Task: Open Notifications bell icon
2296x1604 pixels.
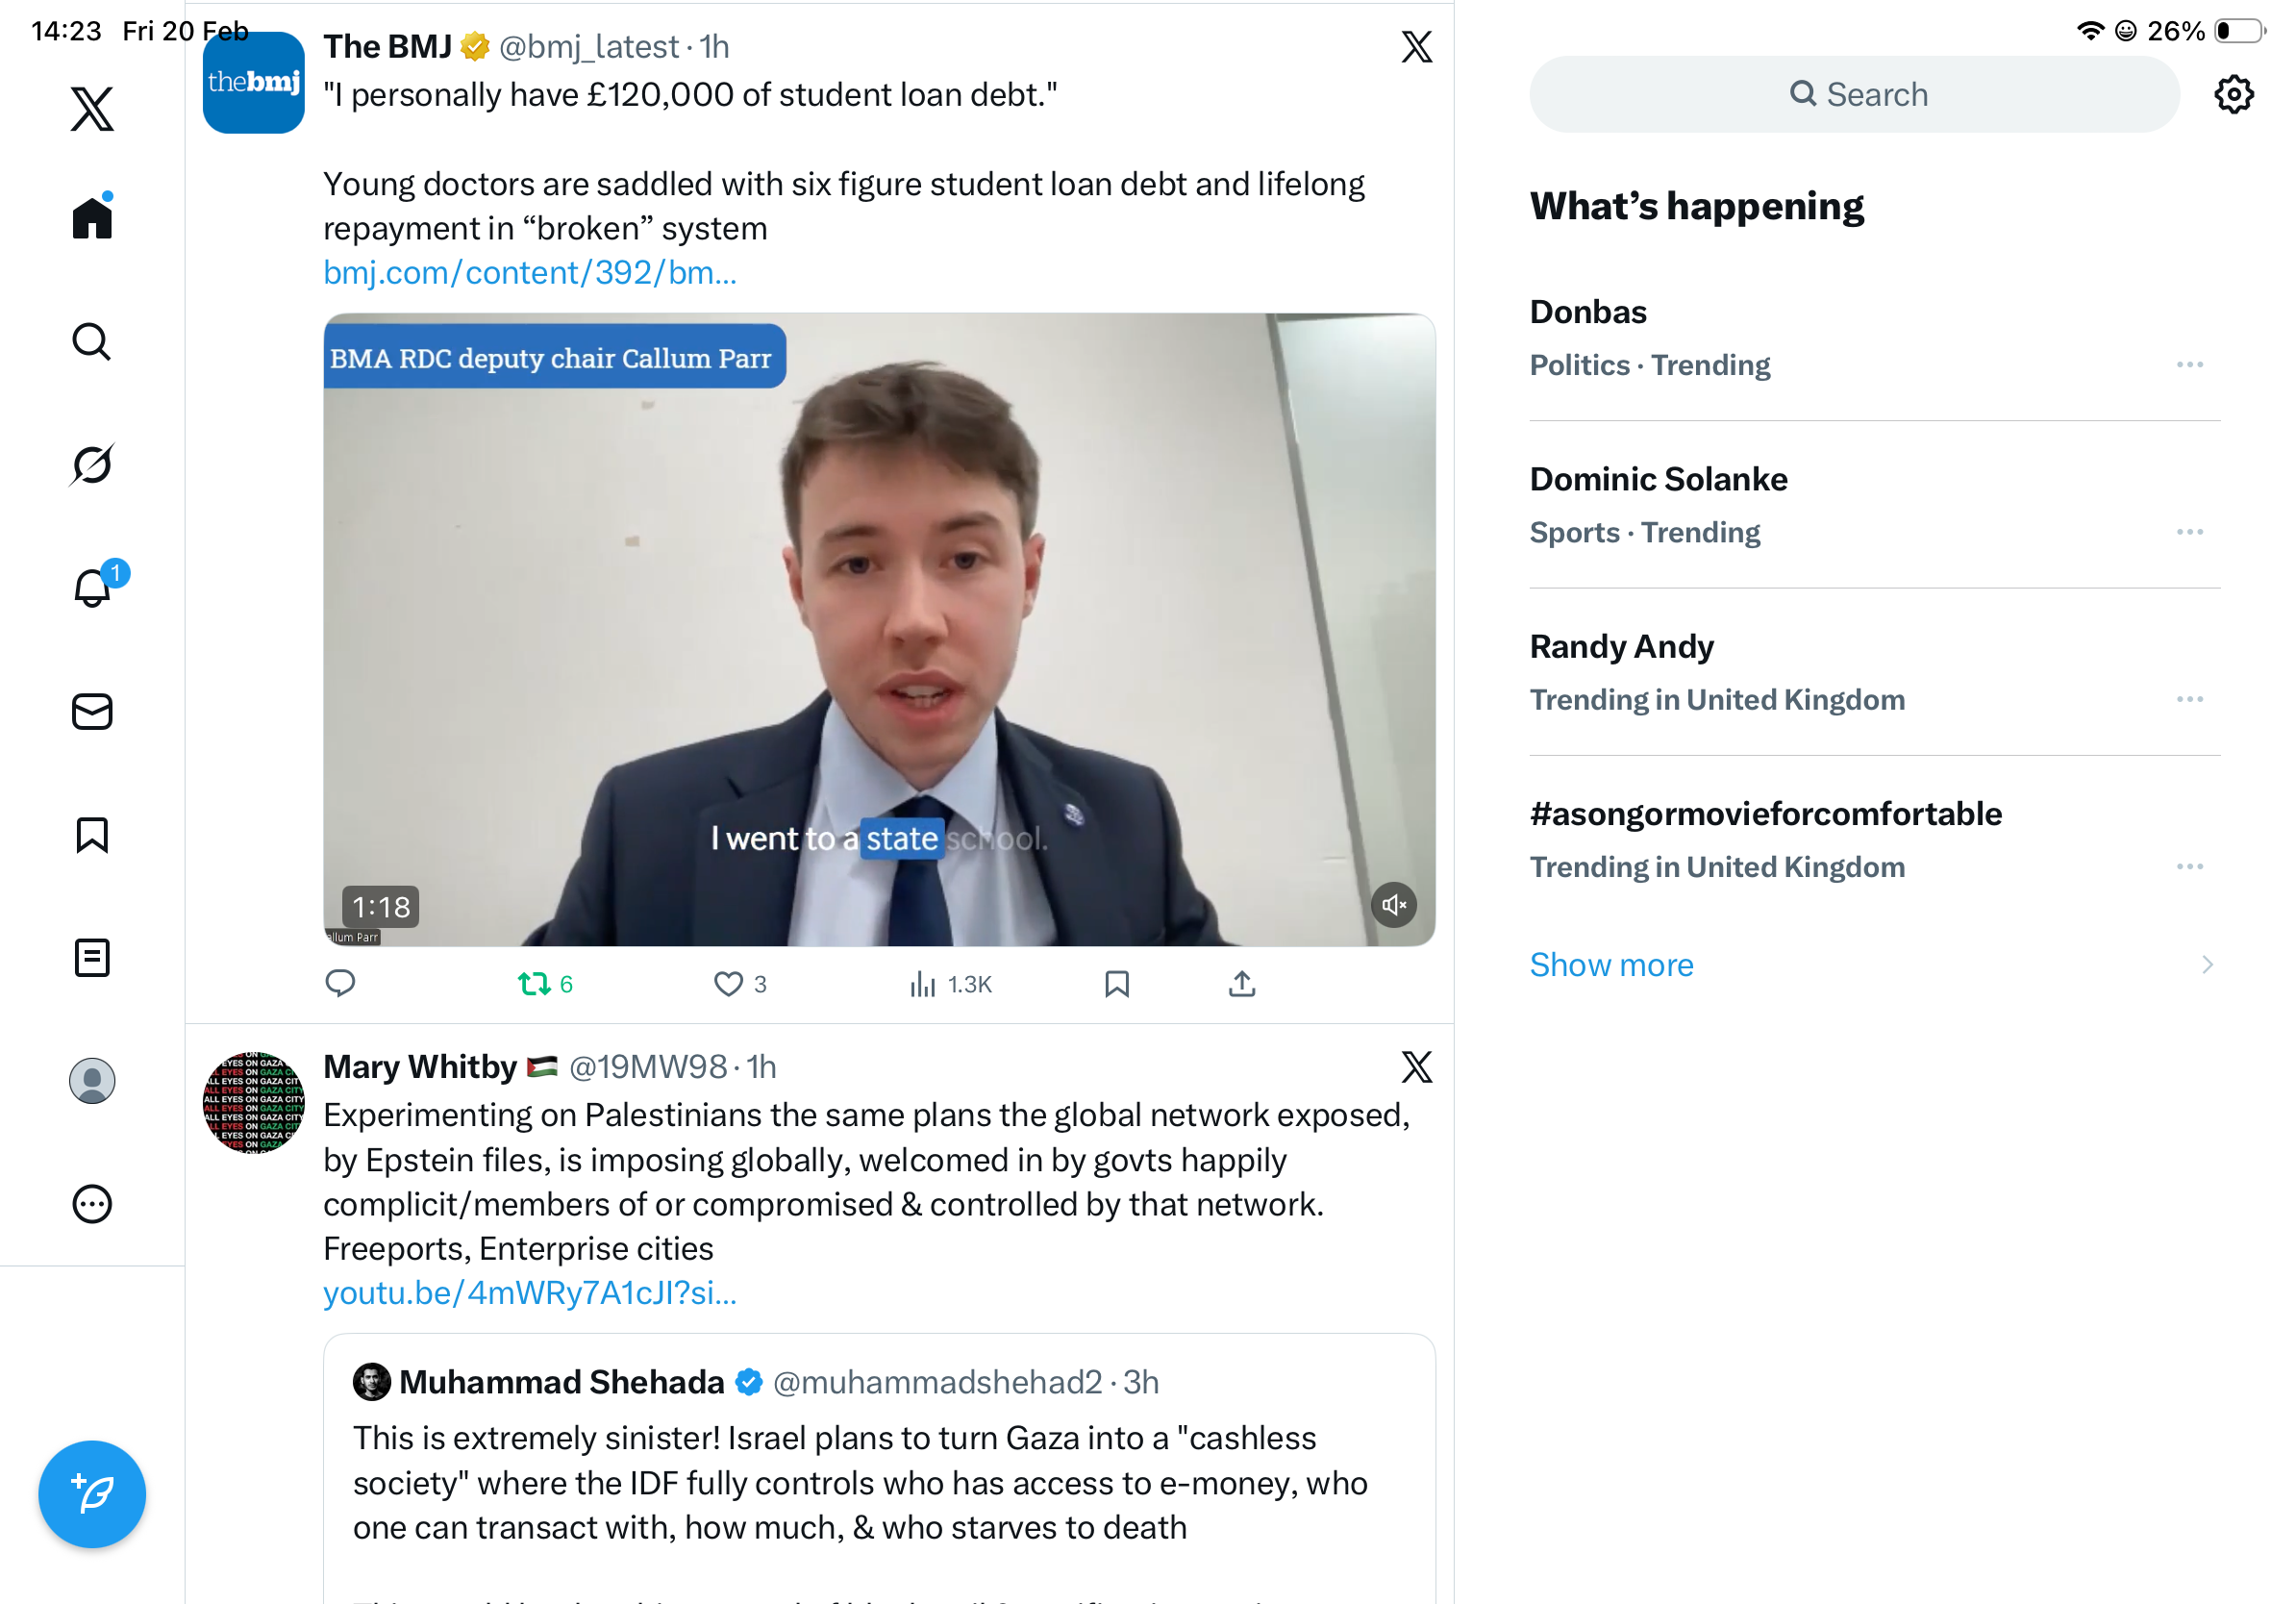Action: 92,588
